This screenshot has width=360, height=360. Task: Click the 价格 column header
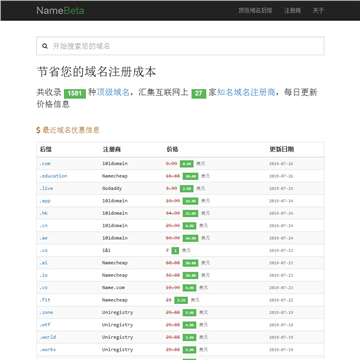click(172, 149)
